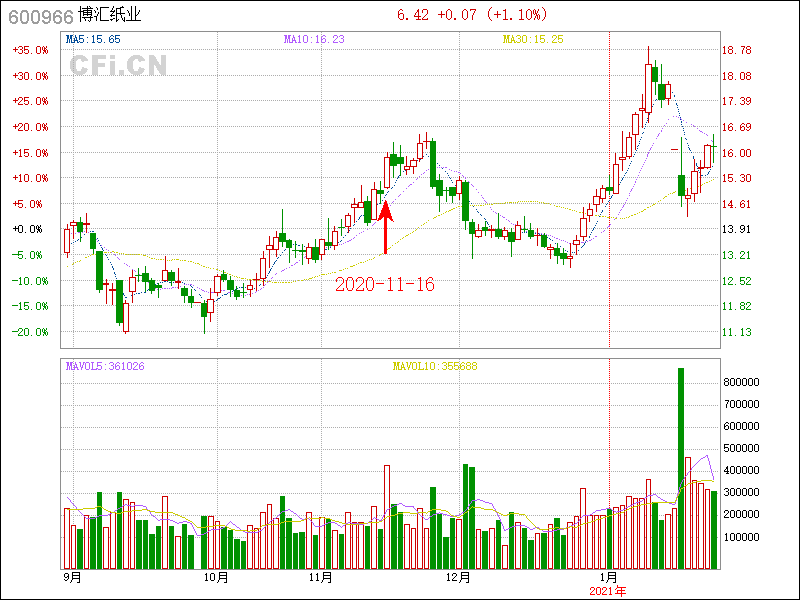This screenshot has height=600, width=800.
Task: Click the 600000 volume axis label
Action: click(x=741, y=427)
